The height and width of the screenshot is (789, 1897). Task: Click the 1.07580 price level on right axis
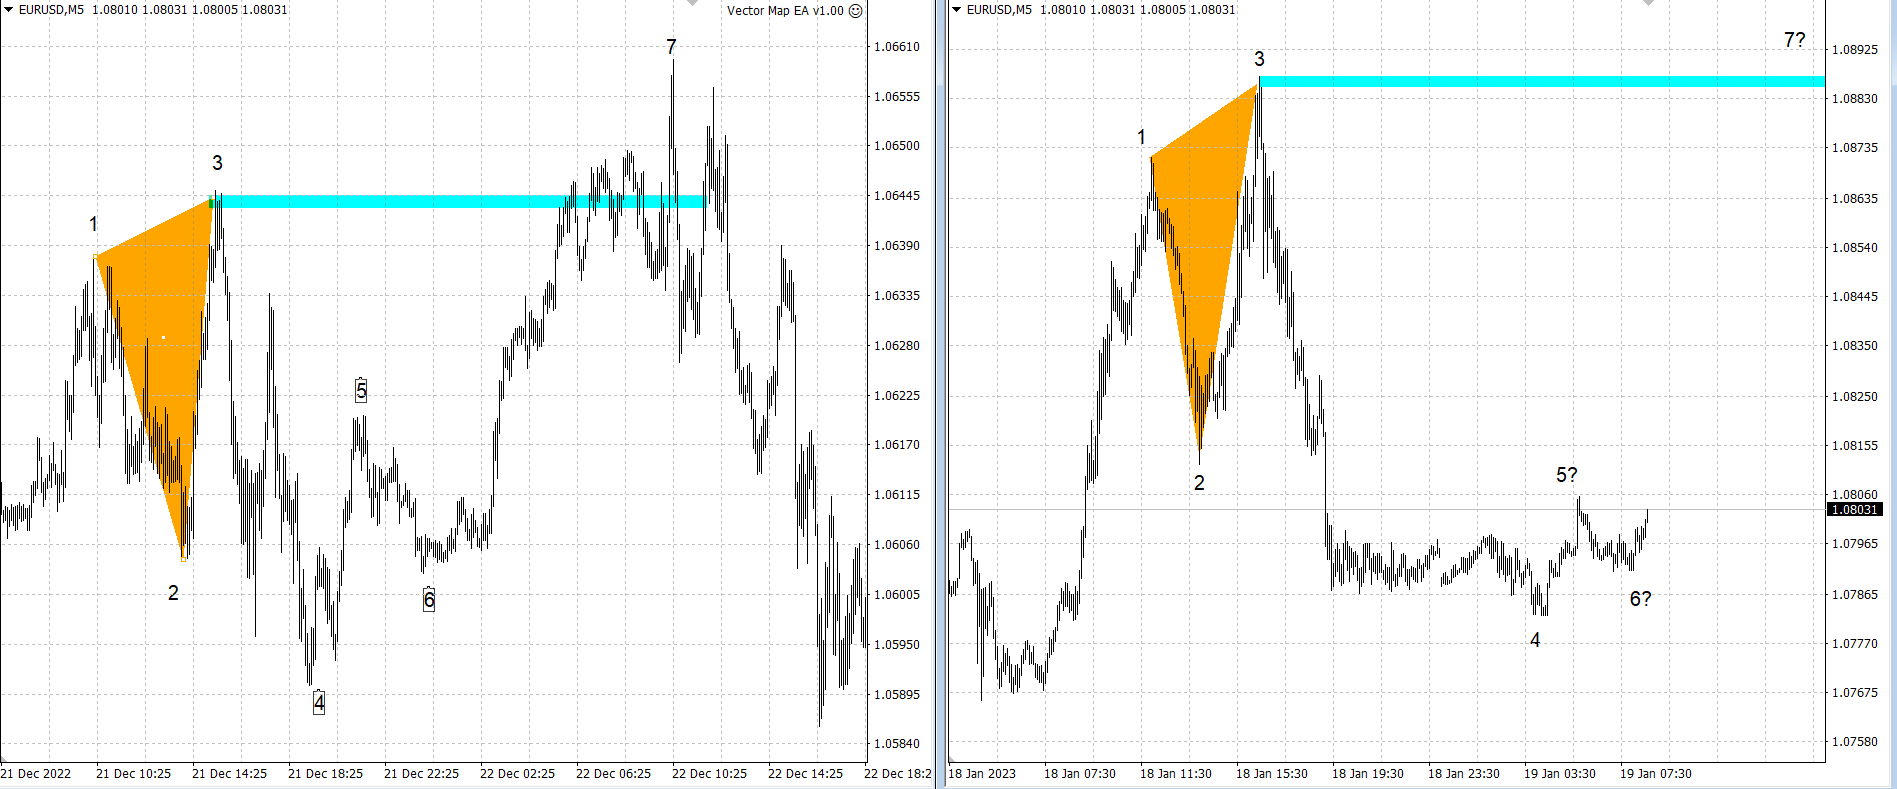click(1855, 742)
